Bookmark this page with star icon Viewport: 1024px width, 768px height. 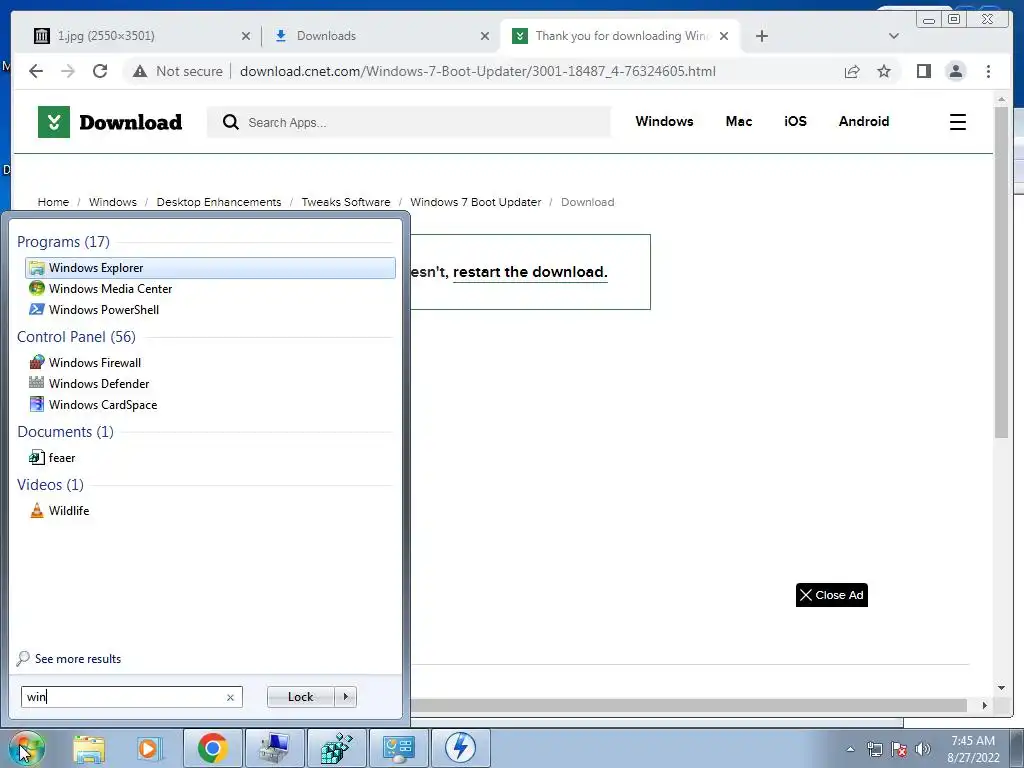pyautogui.click(x=884, y=71)
